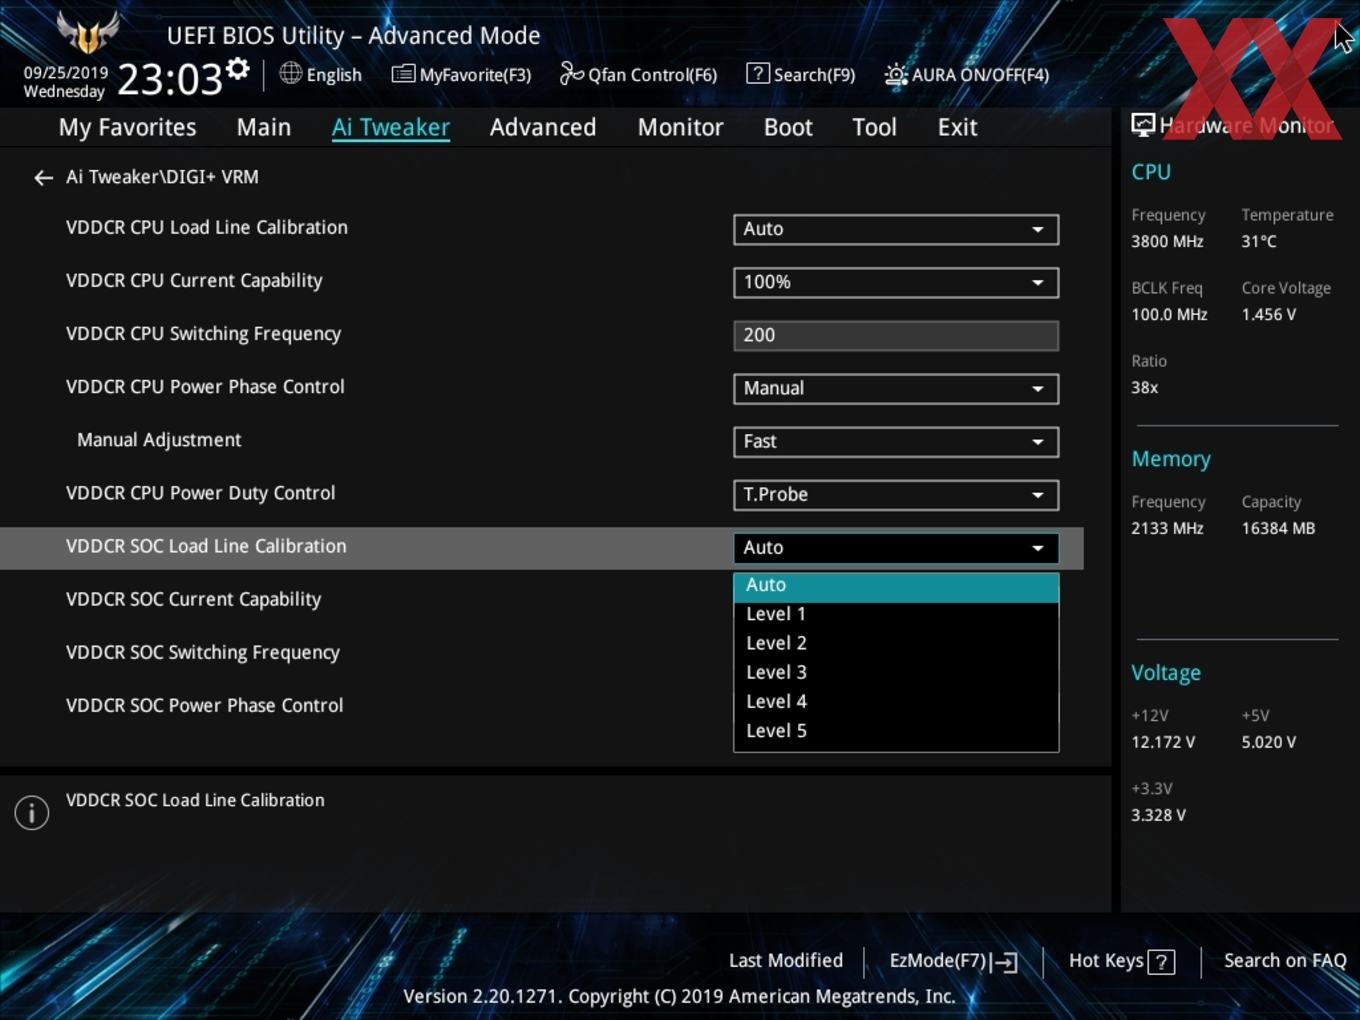Click the 23:03 clock display

170,79
